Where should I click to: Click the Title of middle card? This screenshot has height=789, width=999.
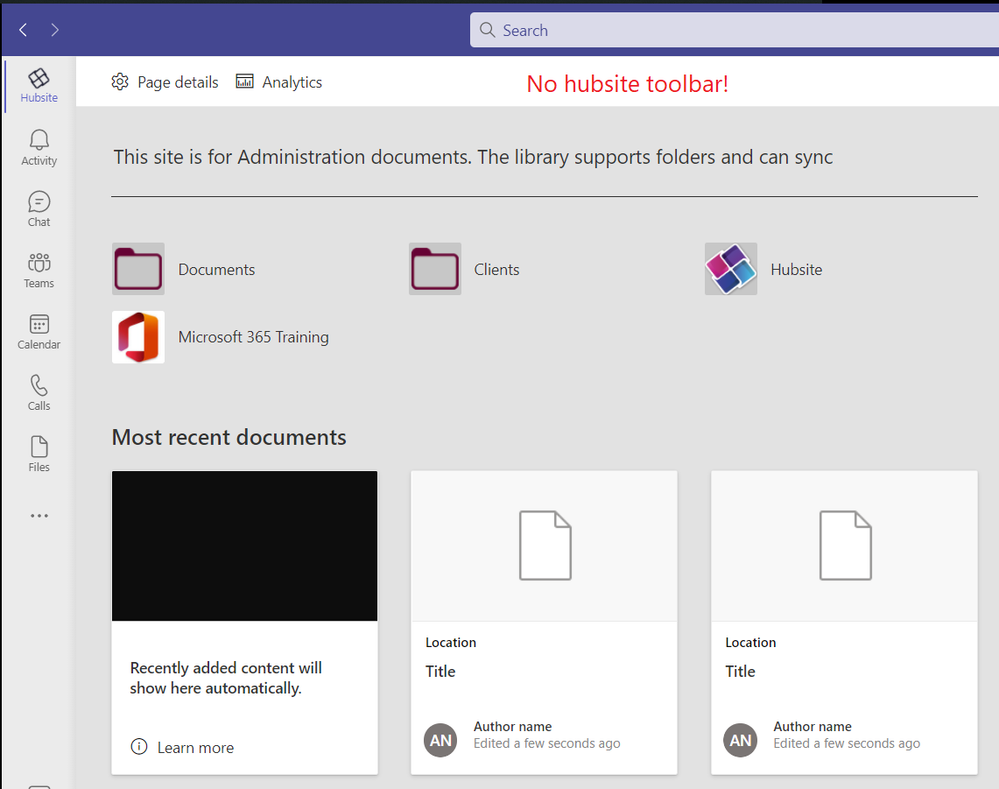click(x=440, y=672)
